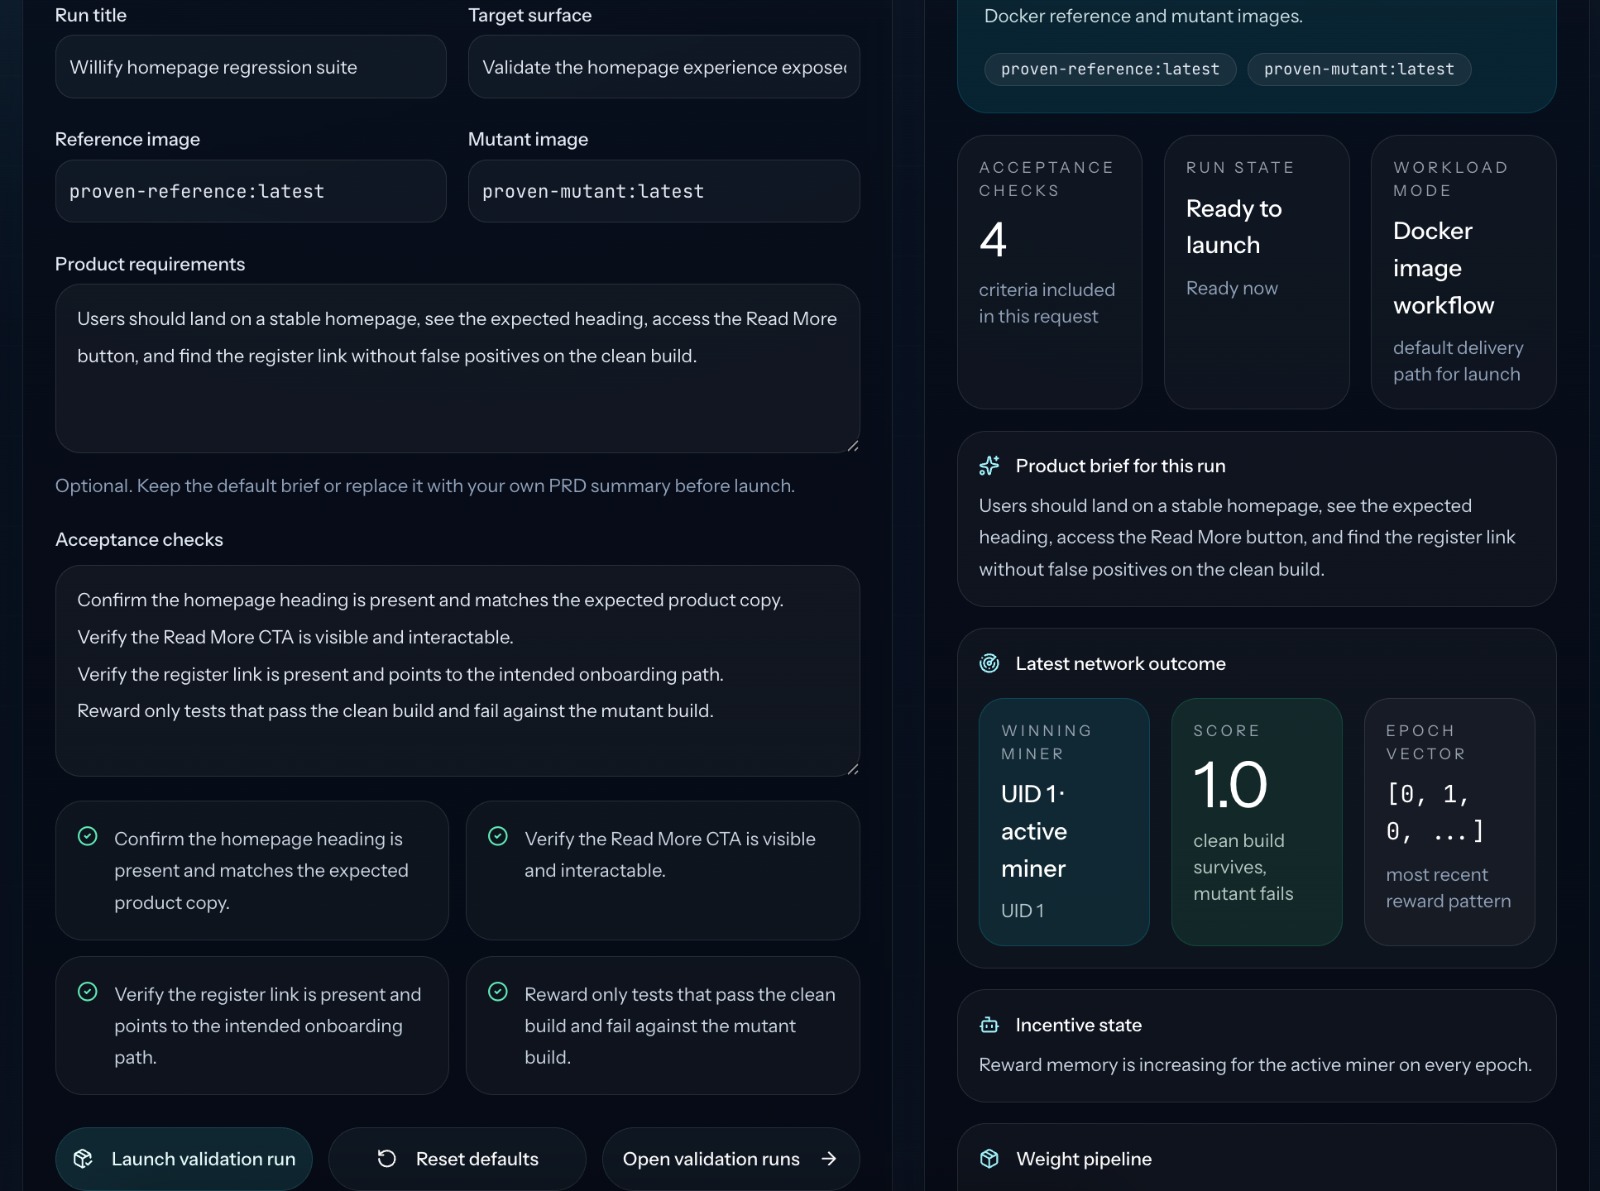This screenshot has height=1191, width=1600.
Task: Click the circular arrow Reset defaults icon
Action: pyautogui.click(x=387, y=1158)
